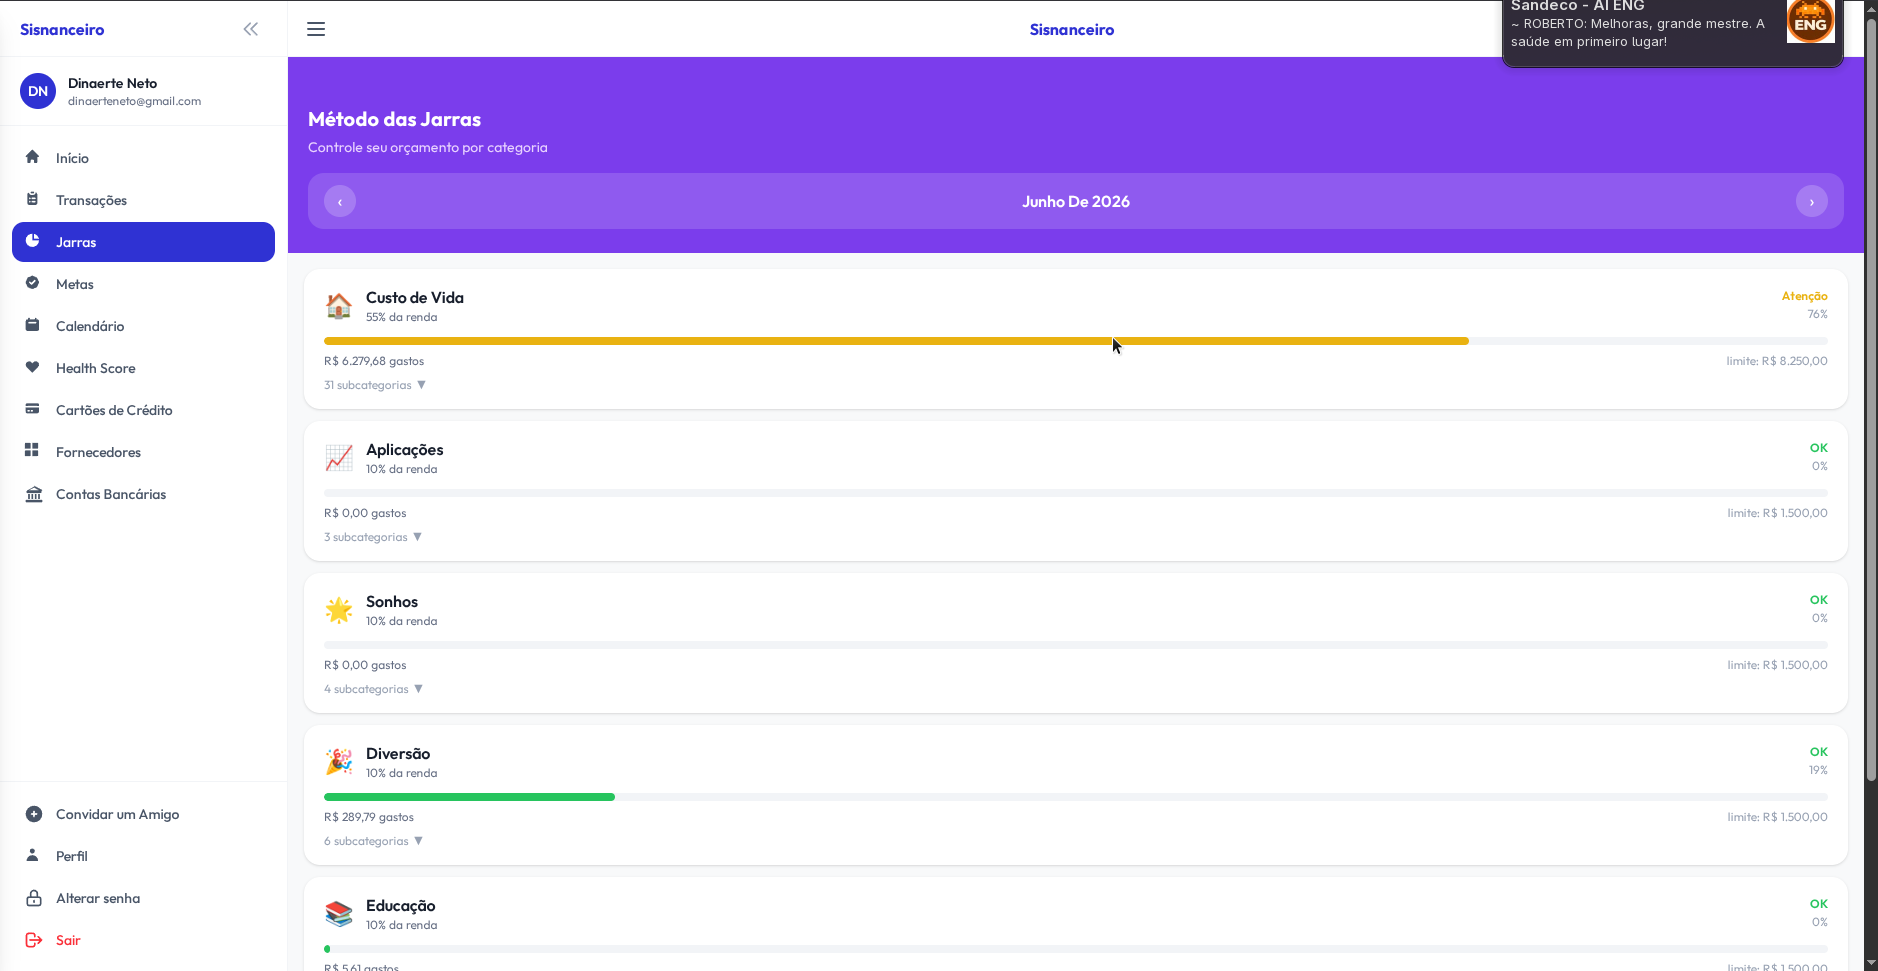Click the Sonhos star icon
Screen dimensions: 1878x971
(x=339, y=610)
